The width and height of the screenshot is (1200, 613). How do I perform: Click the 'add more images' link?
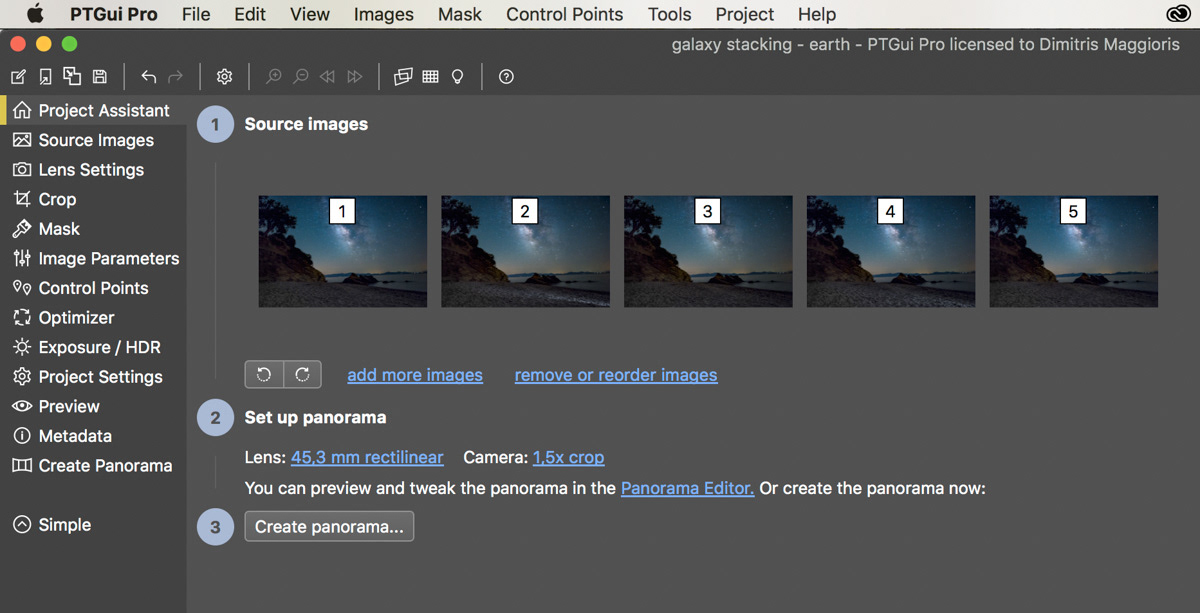pos(415,375)
